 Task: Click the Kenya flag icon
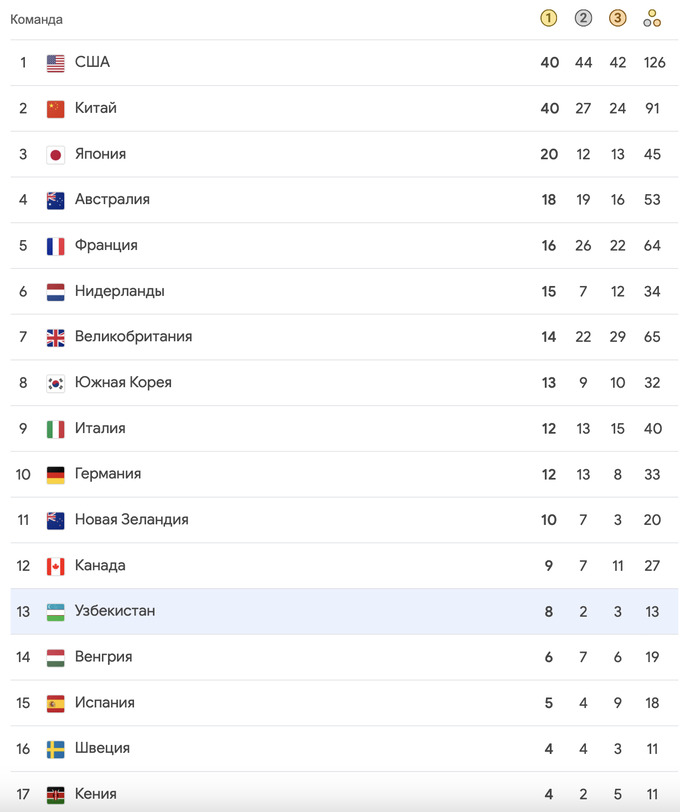56,795
